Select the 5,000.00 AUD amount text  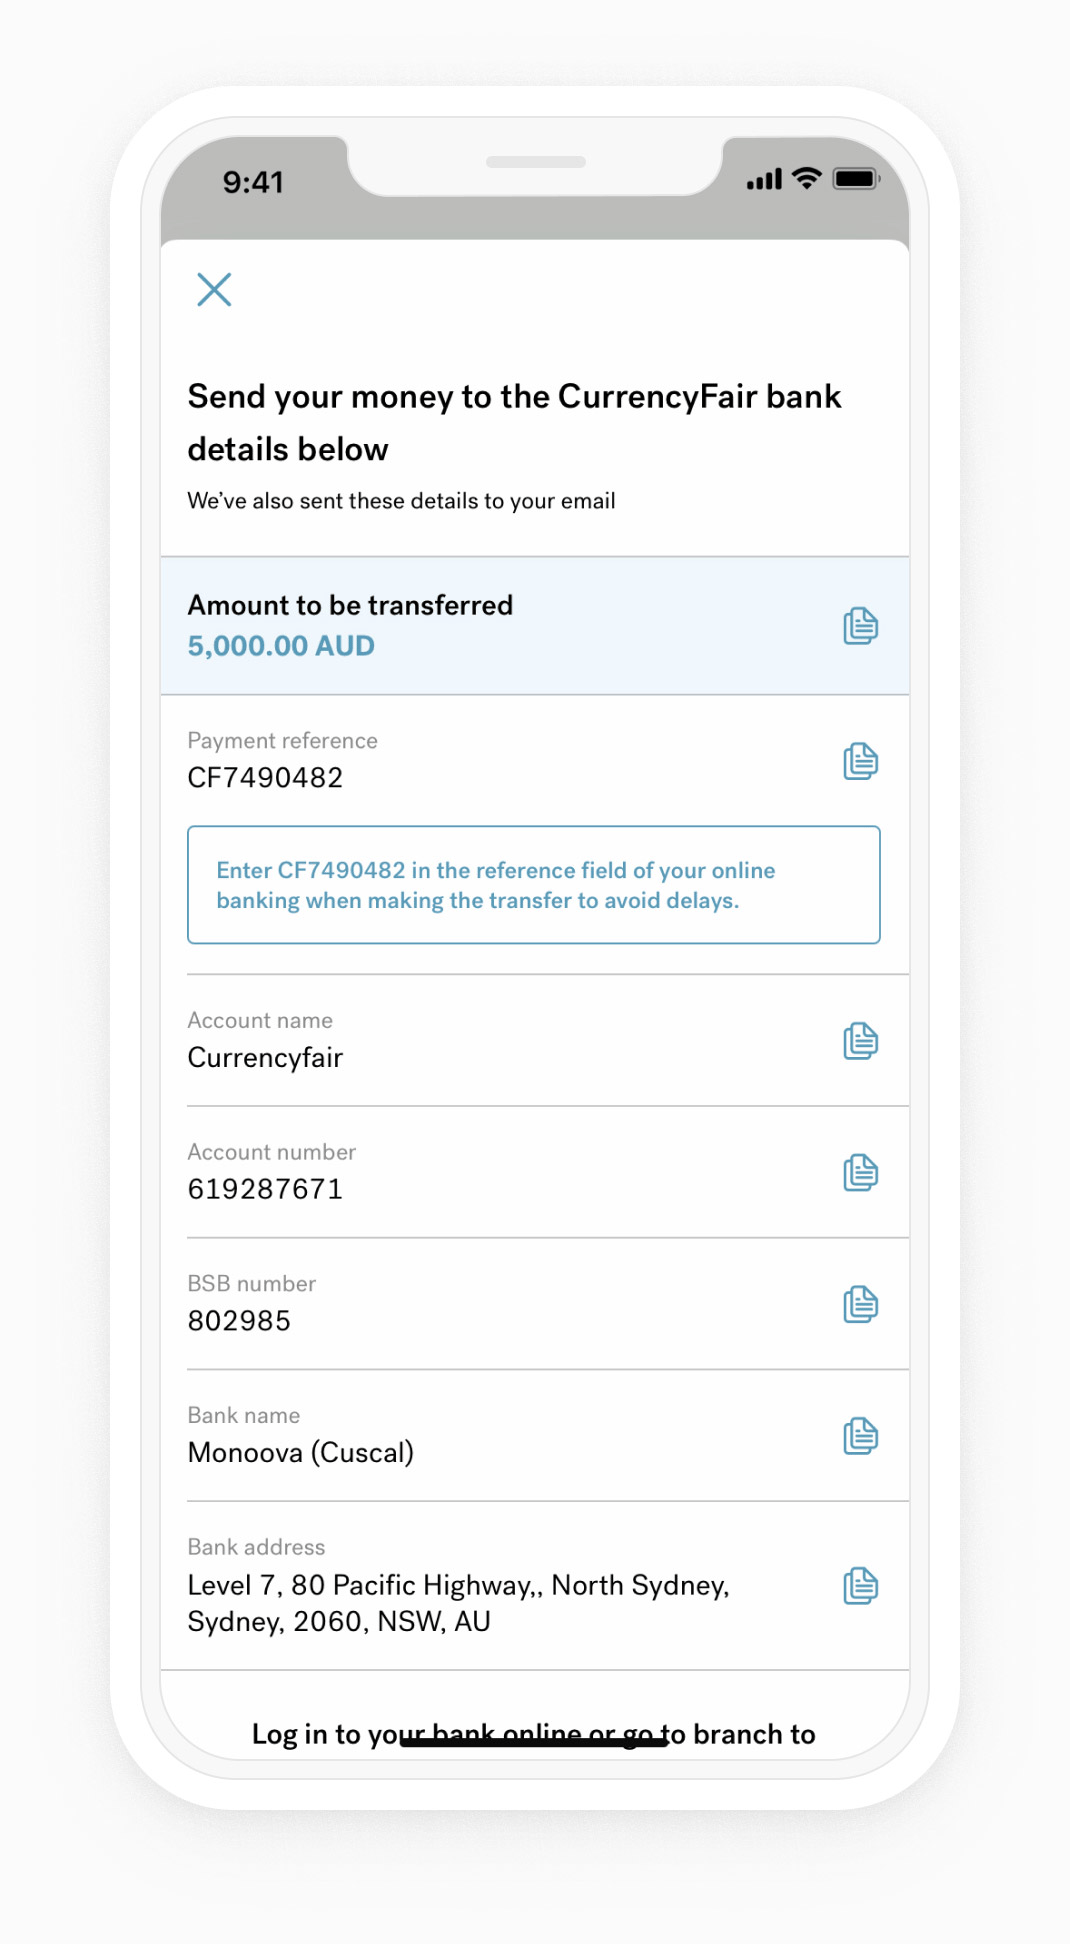tap(282, 646)
